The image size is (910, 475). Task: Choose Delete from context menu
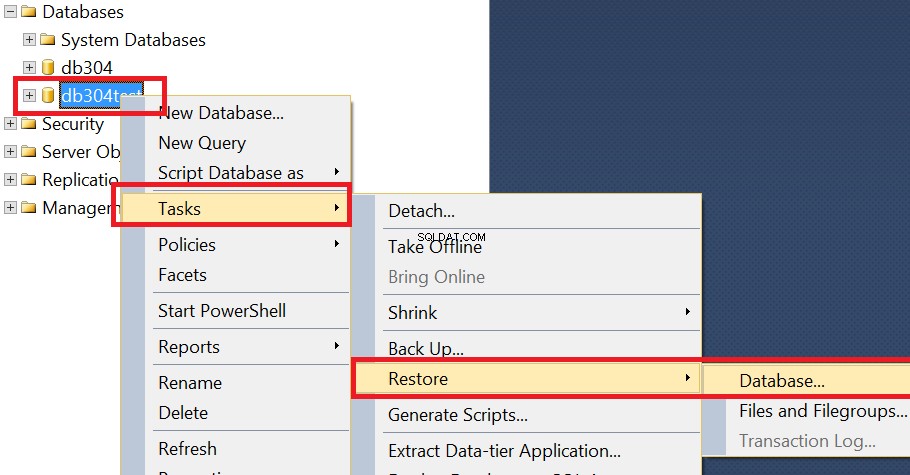point(235,413)
